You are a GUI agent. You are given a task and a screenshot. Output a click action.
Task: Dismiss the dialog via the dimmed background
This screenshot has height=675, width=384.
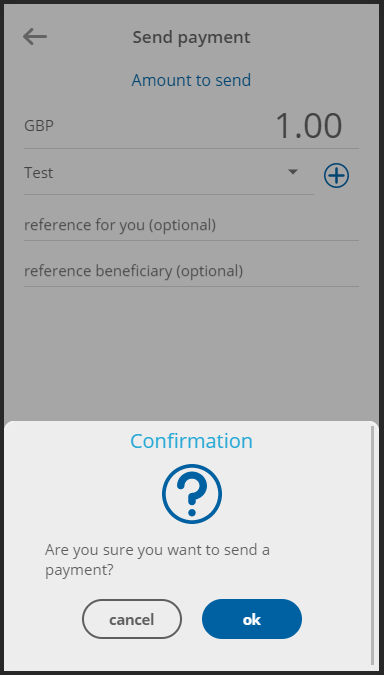pos(191,353)
